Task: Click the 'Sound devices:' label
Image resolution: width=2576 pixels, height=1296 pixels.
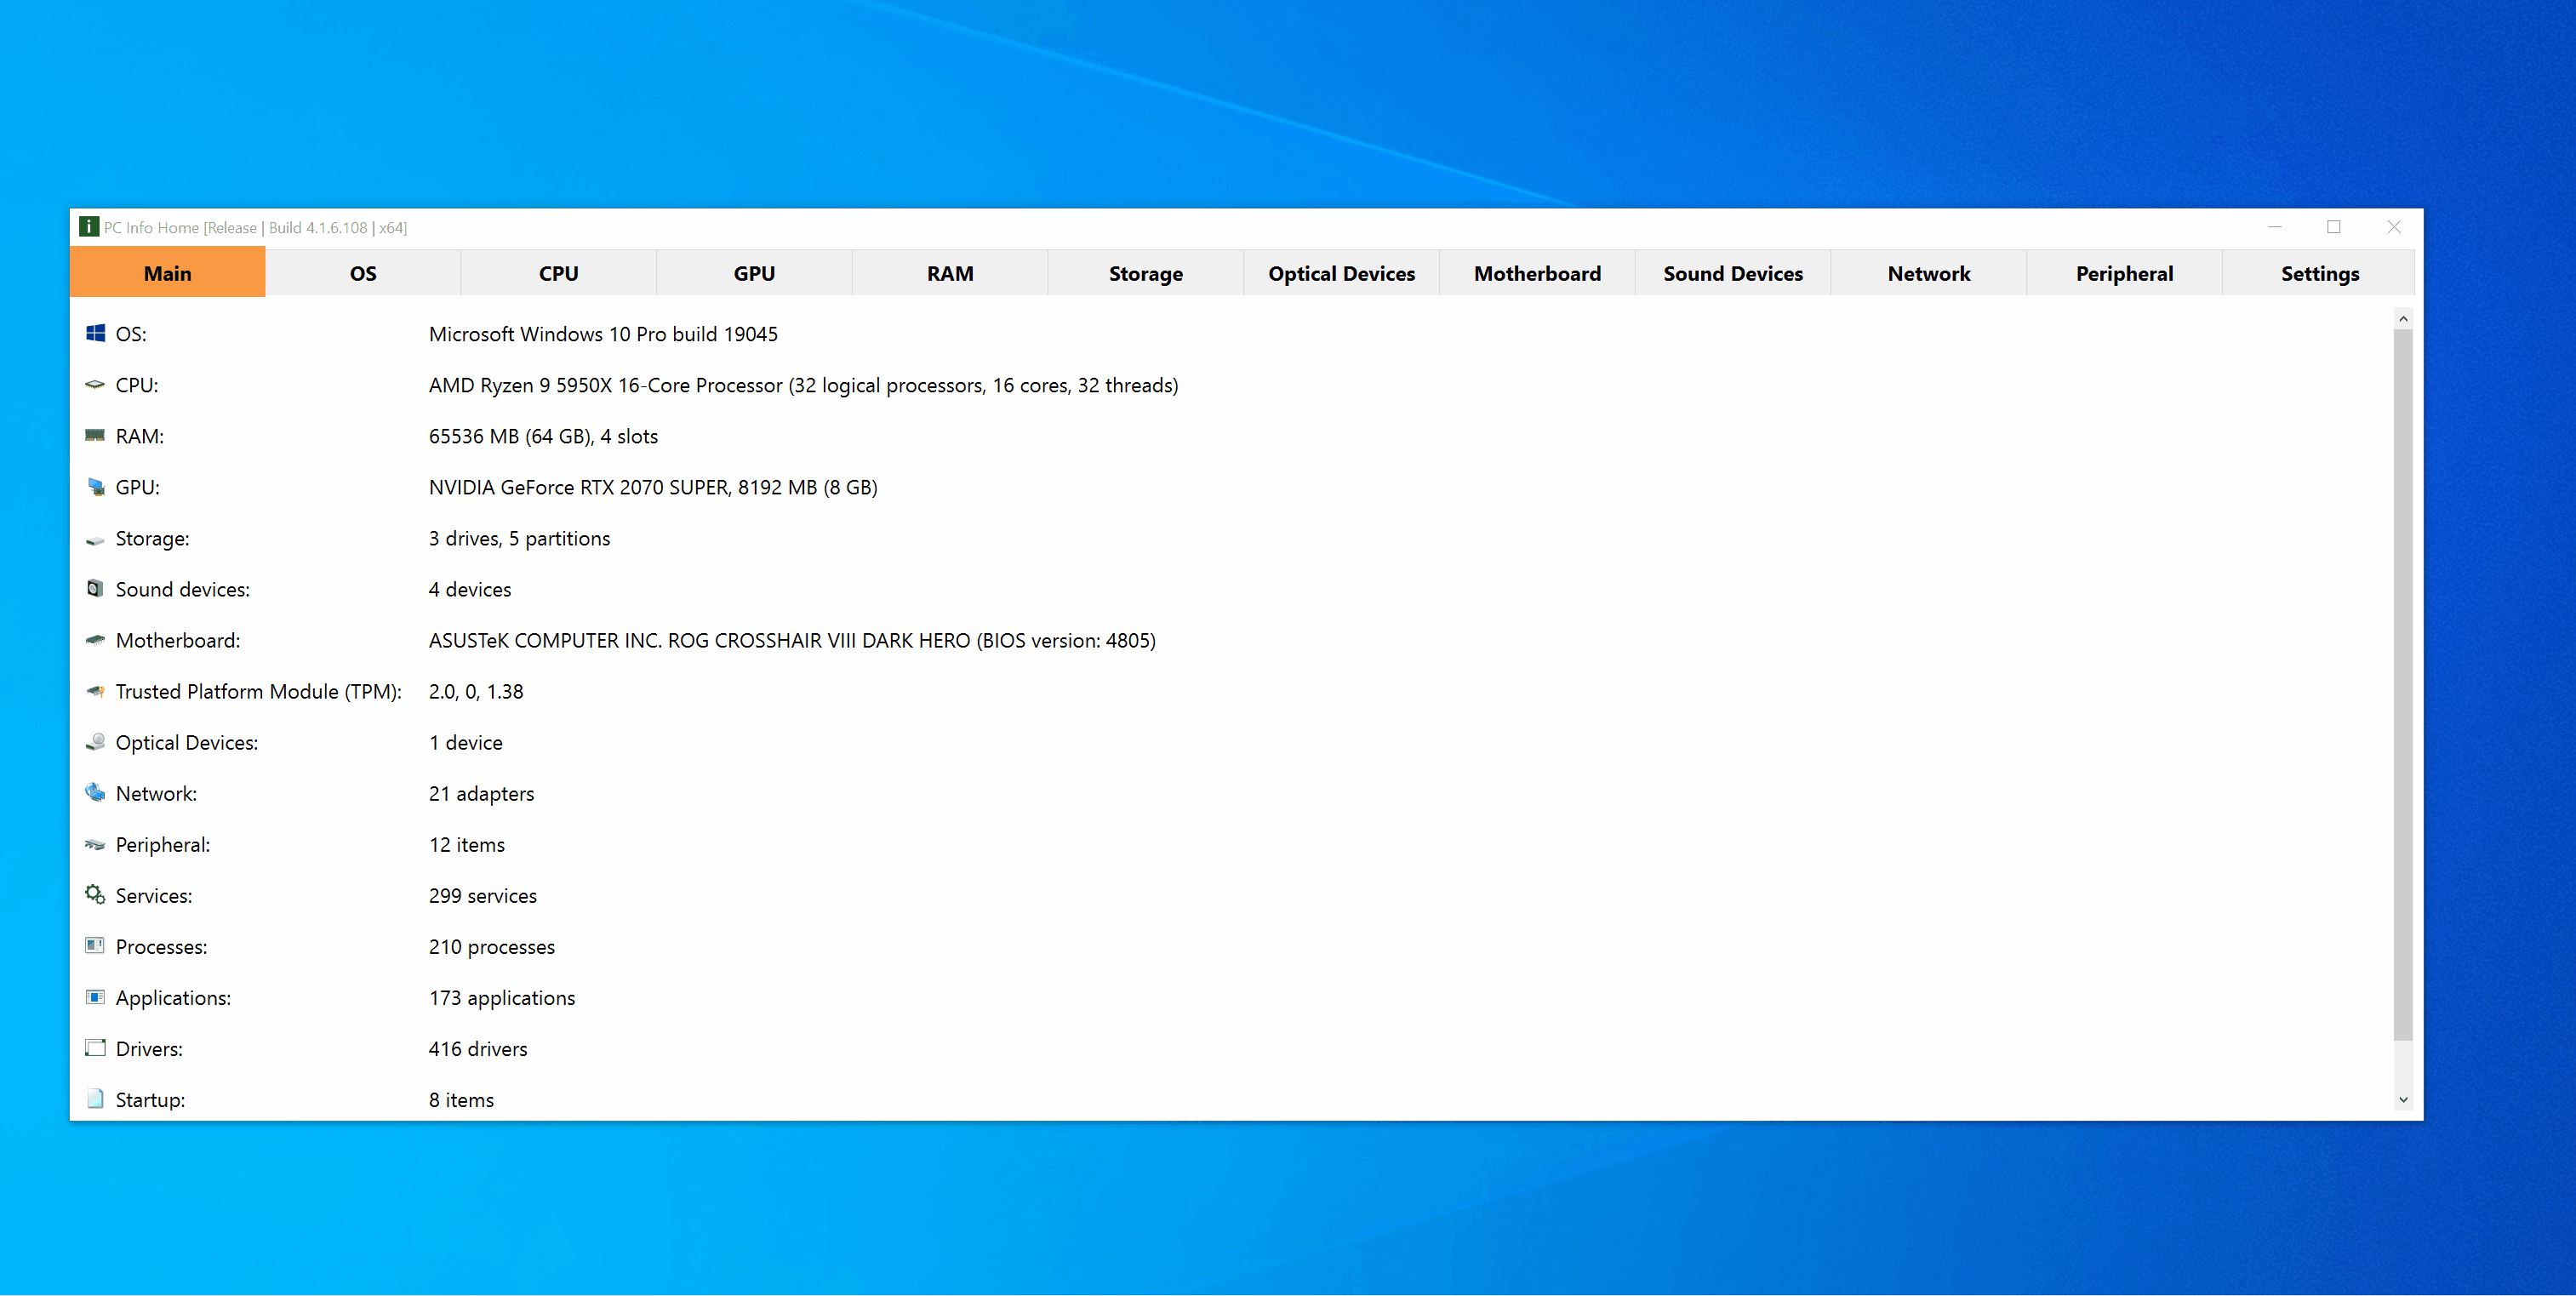Action: pyautogui.click(x=183, y=589)
